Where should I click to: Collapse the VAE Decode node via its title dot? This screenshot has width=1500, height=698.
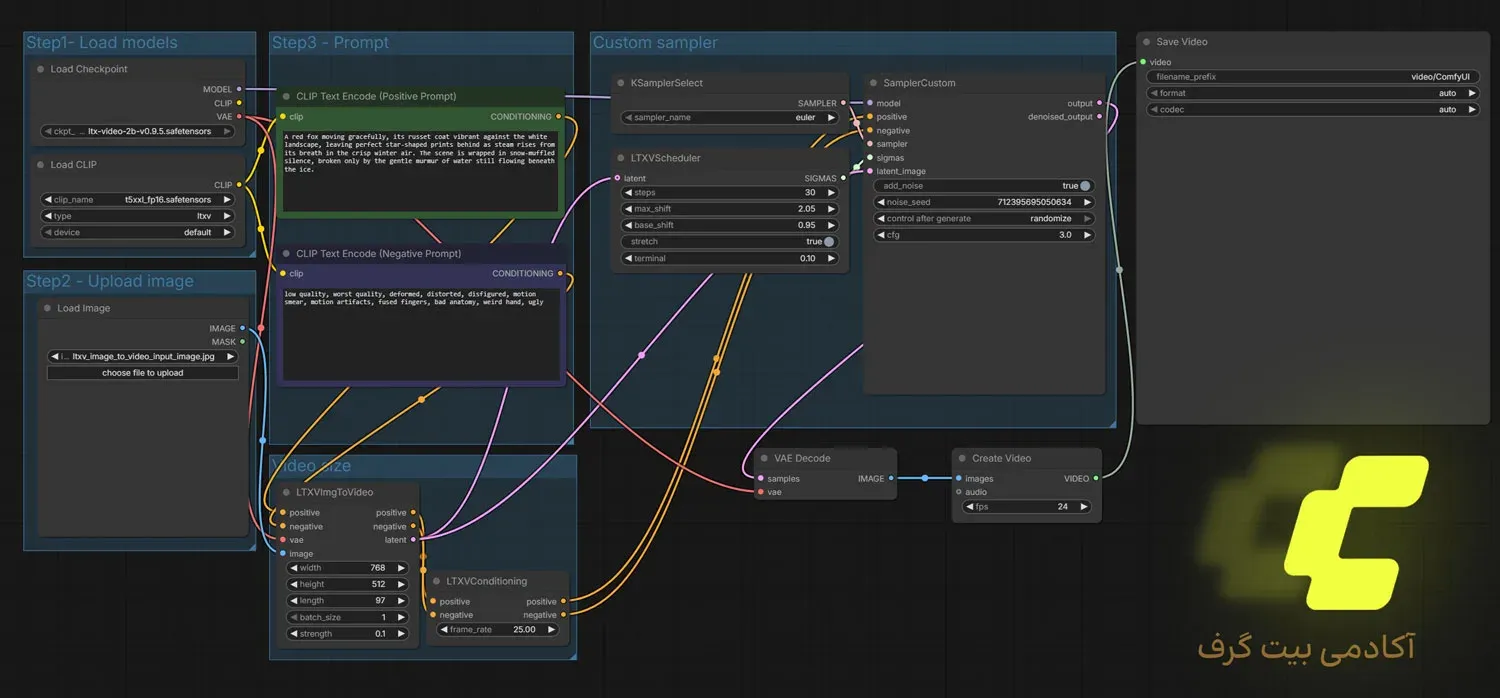click(x=764, y=459)
